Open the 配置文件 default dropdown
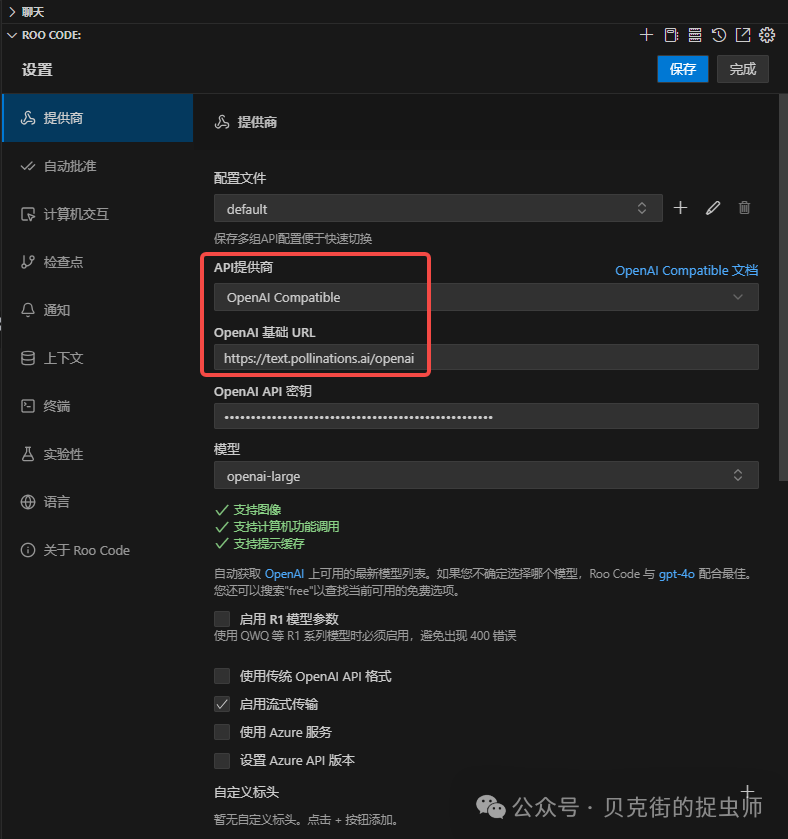788x839 pixels. click(438, 208)
